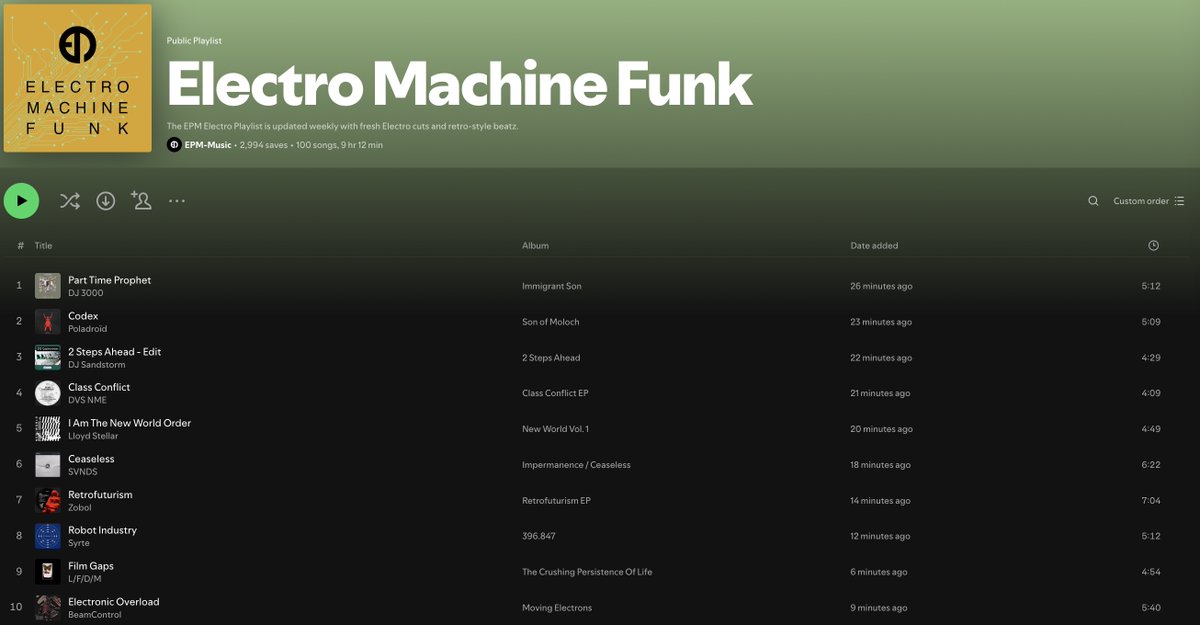Click '26 minutes ago' date added text

point(881,286)
